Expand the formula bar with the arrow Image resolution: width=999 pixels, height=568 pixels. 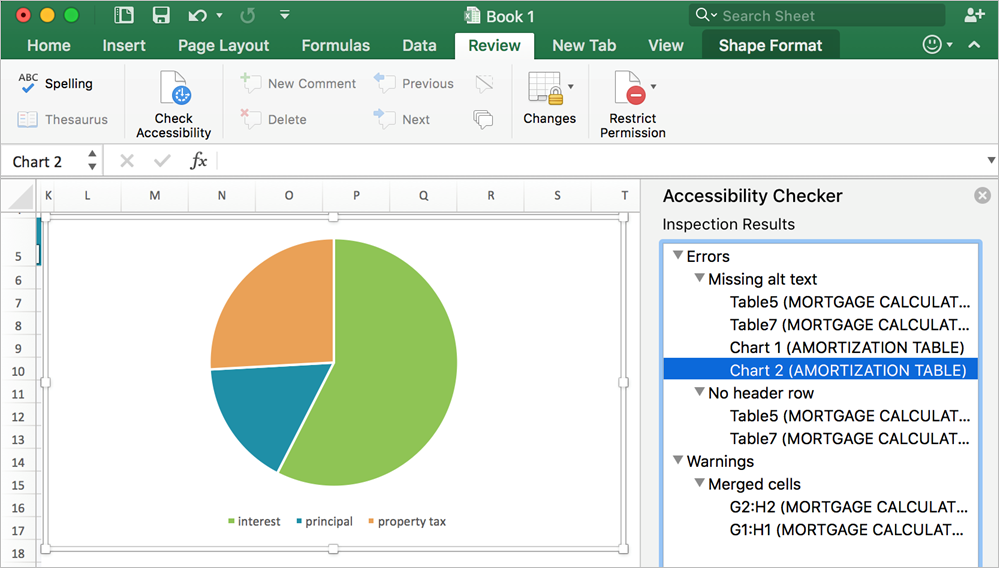pos(991,160)
